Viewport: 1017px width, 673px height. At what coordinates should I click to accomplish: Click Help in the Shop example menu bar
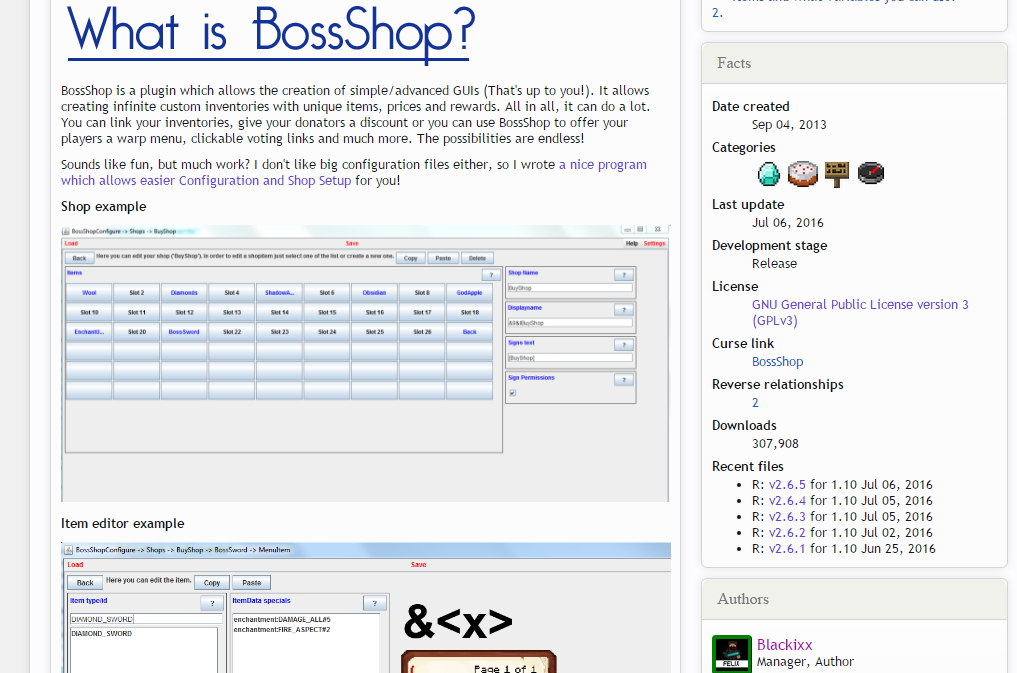click(632, 244)
